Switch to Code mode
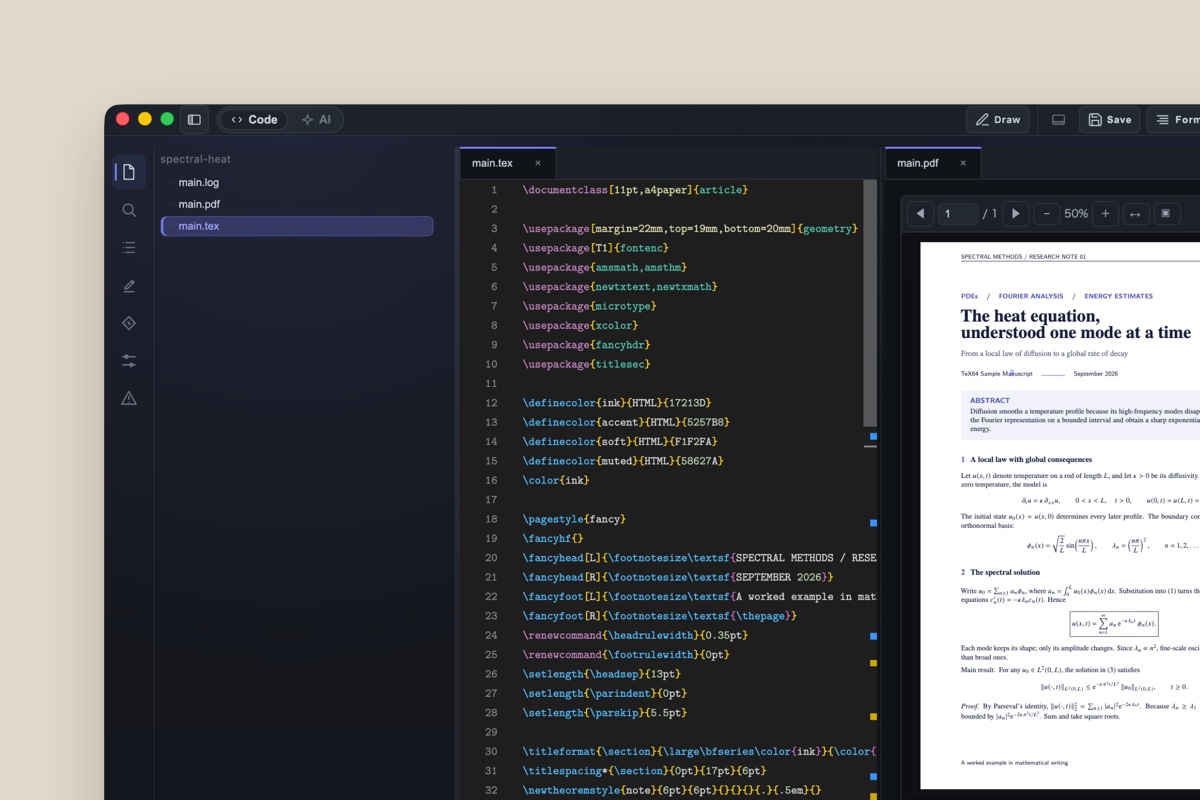The width and height of the screenshot is (1200, 800). [x=254, y=120]
